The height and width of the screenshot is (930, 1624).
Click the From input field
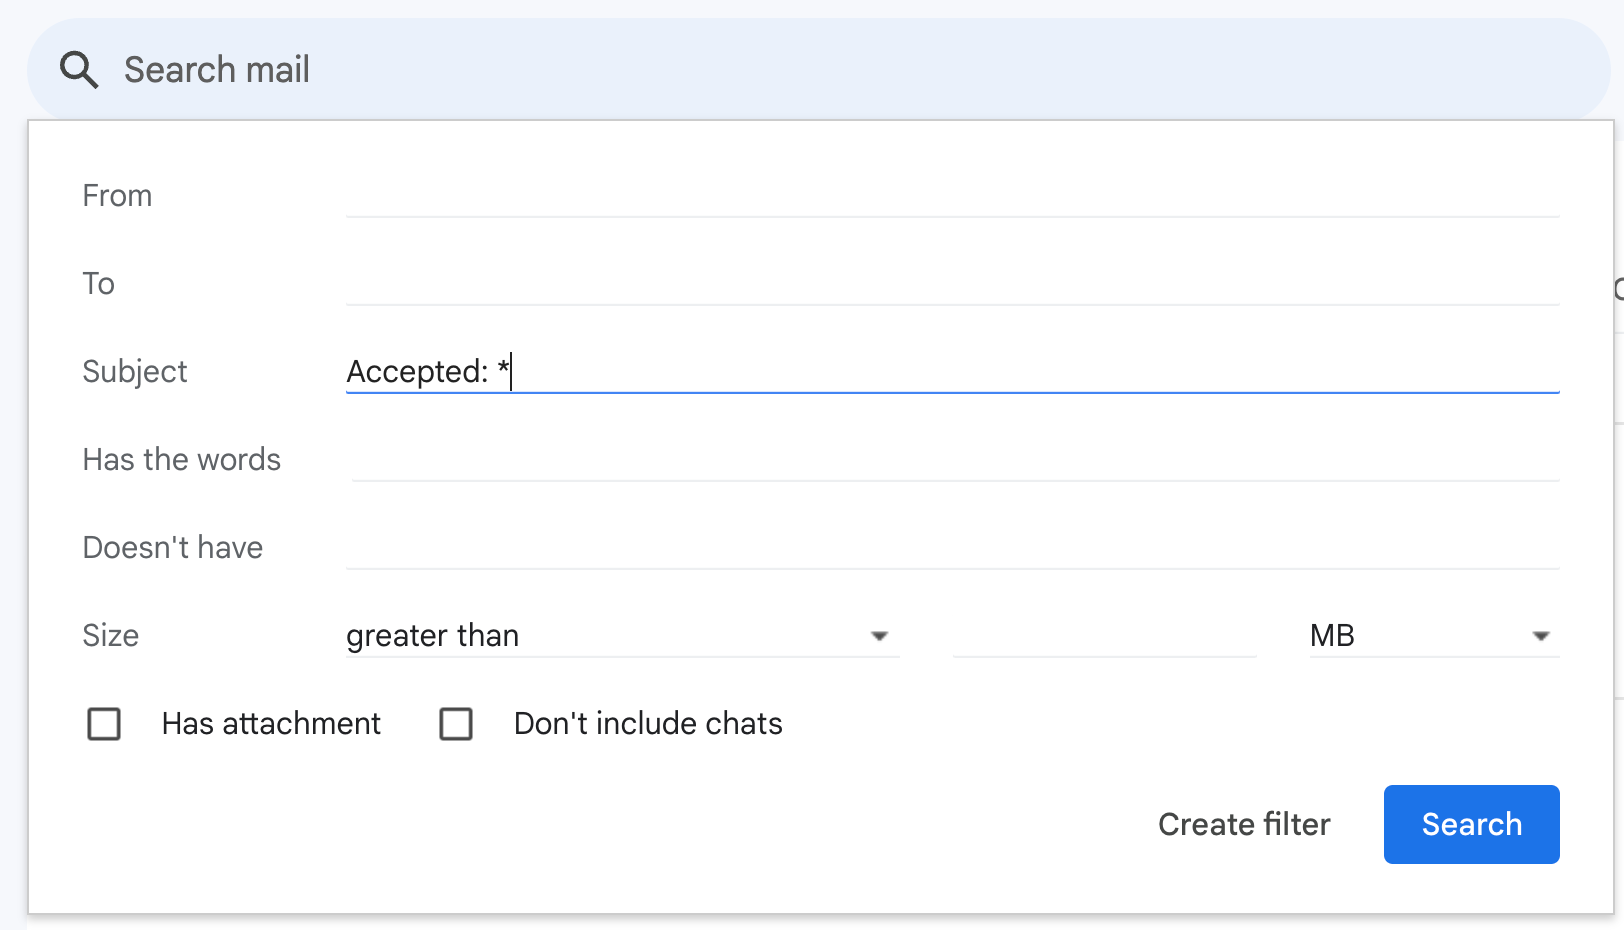(x=952, y=196)
